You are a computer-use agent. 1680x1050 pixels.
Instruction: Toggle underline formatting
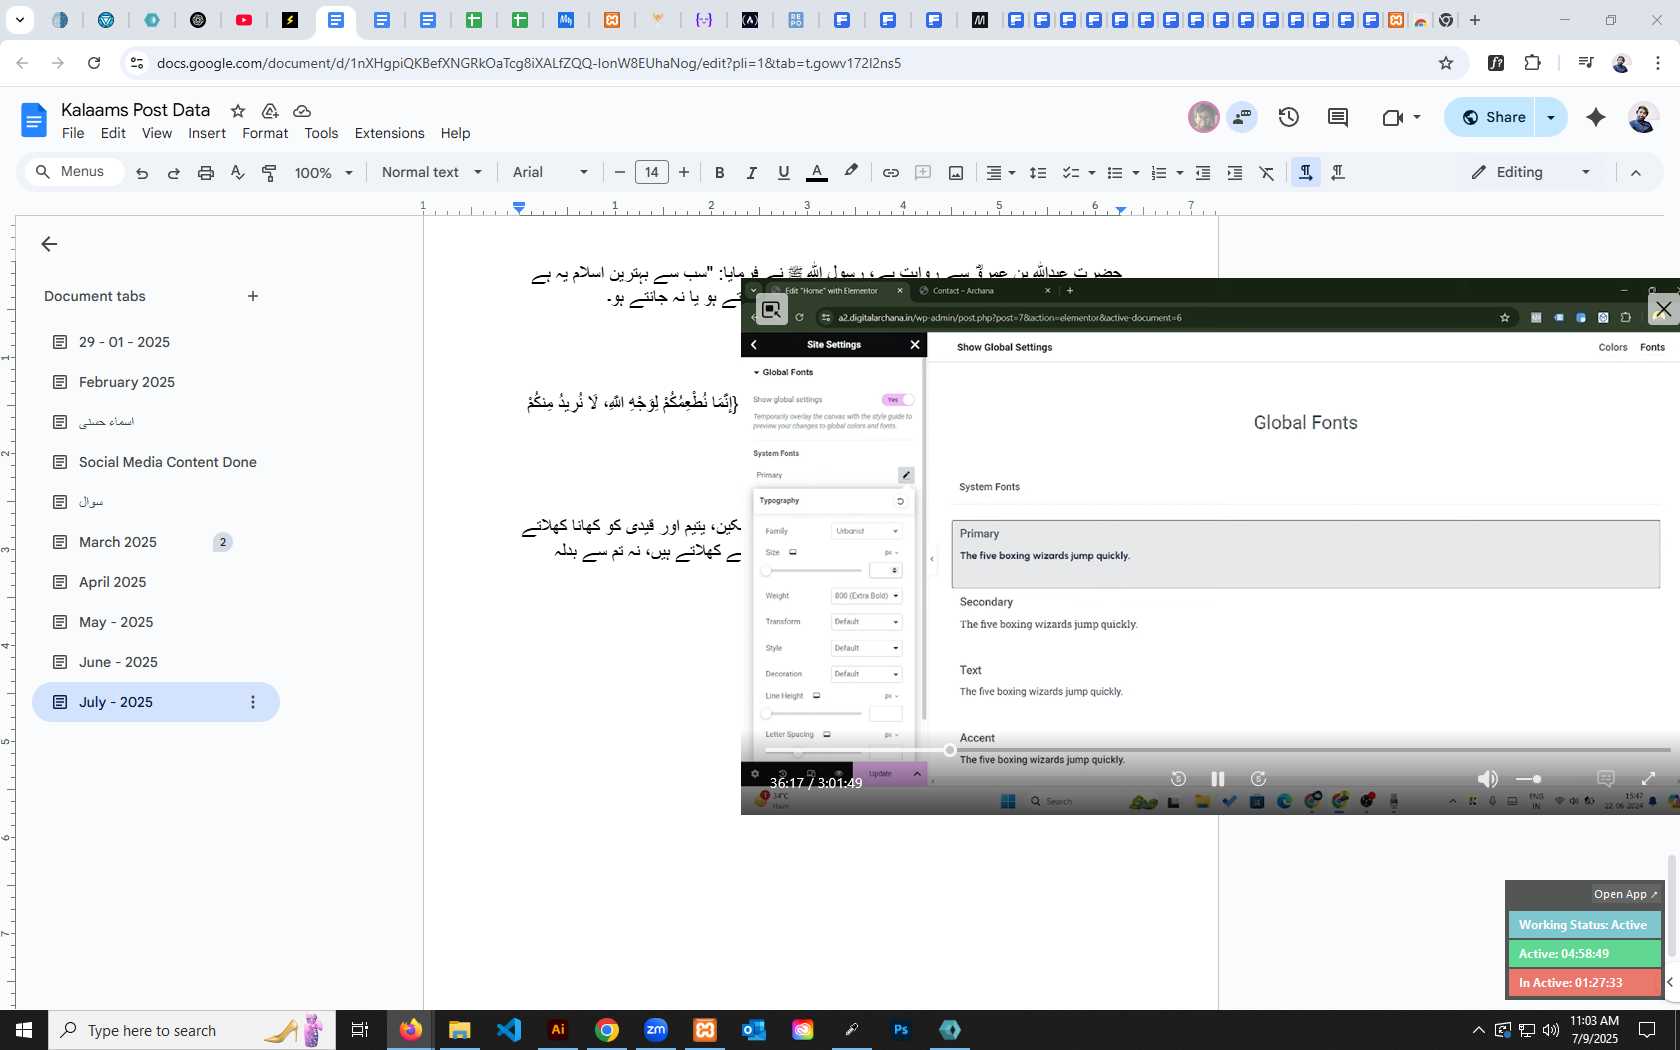click(x=783, y=173)
